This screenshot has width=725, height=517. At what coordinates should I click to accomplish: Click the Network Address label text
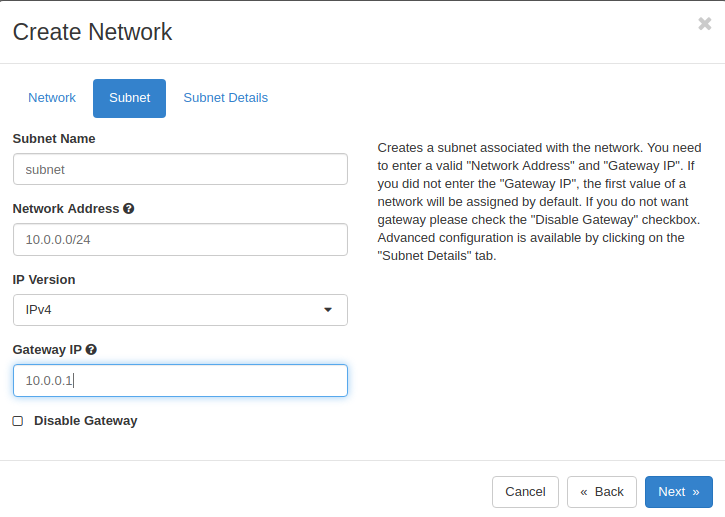[x=66, y=209]
